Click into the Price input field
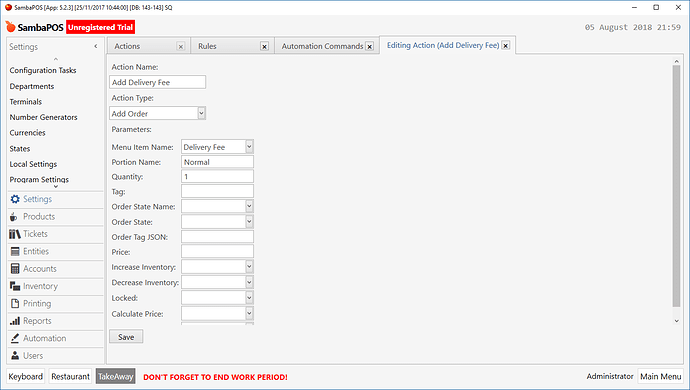 tap(217, 252)
